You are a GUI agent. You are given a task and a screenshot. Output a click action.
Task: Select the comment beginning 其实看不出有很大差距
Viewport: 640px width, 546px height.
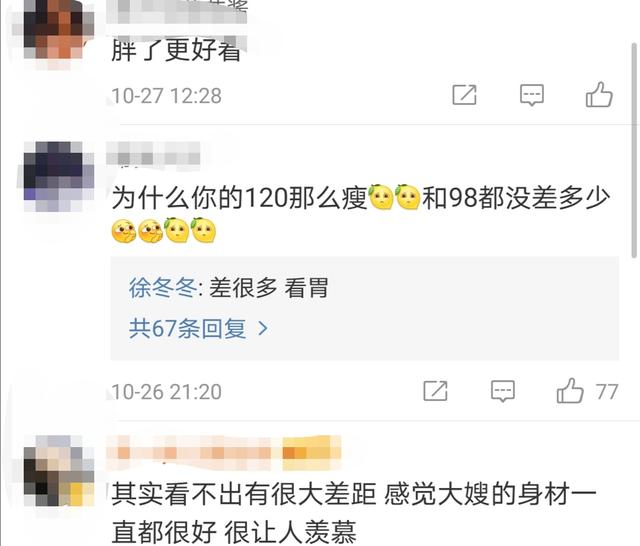click(x=354, y=513)
